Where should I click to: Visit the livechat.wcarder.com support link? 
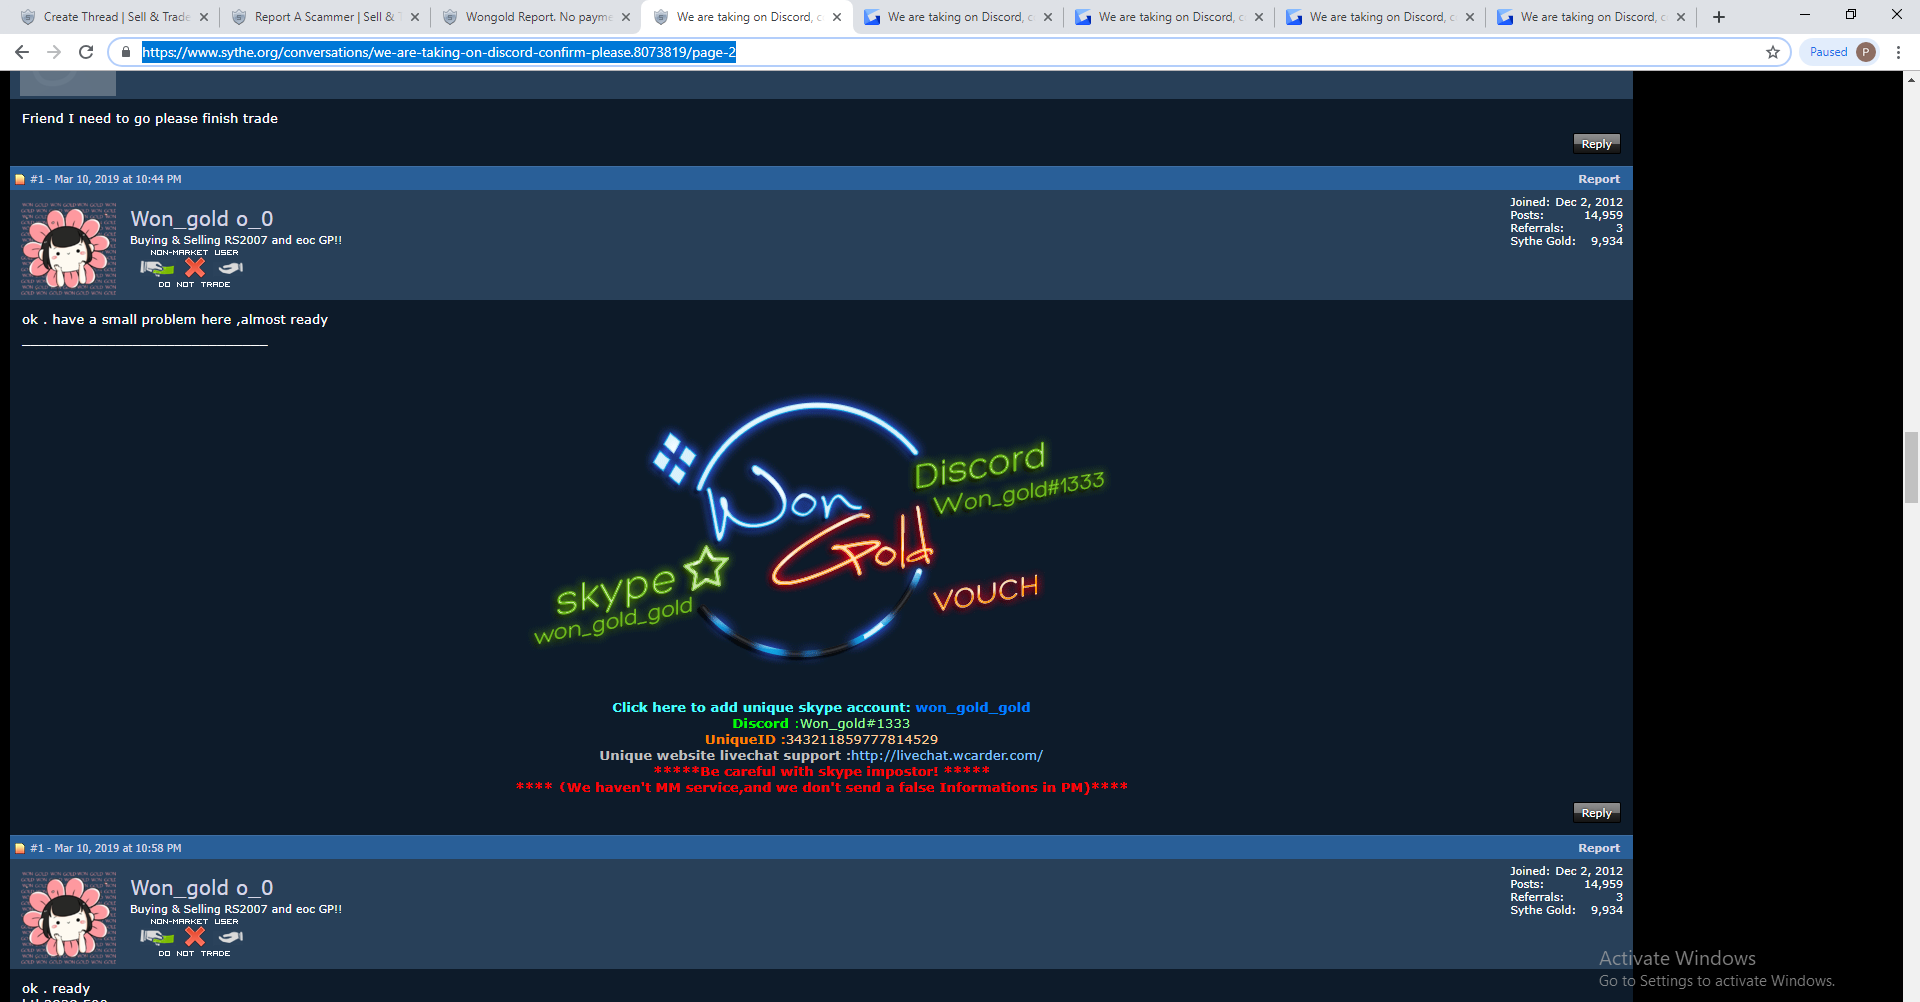(947, 755)
